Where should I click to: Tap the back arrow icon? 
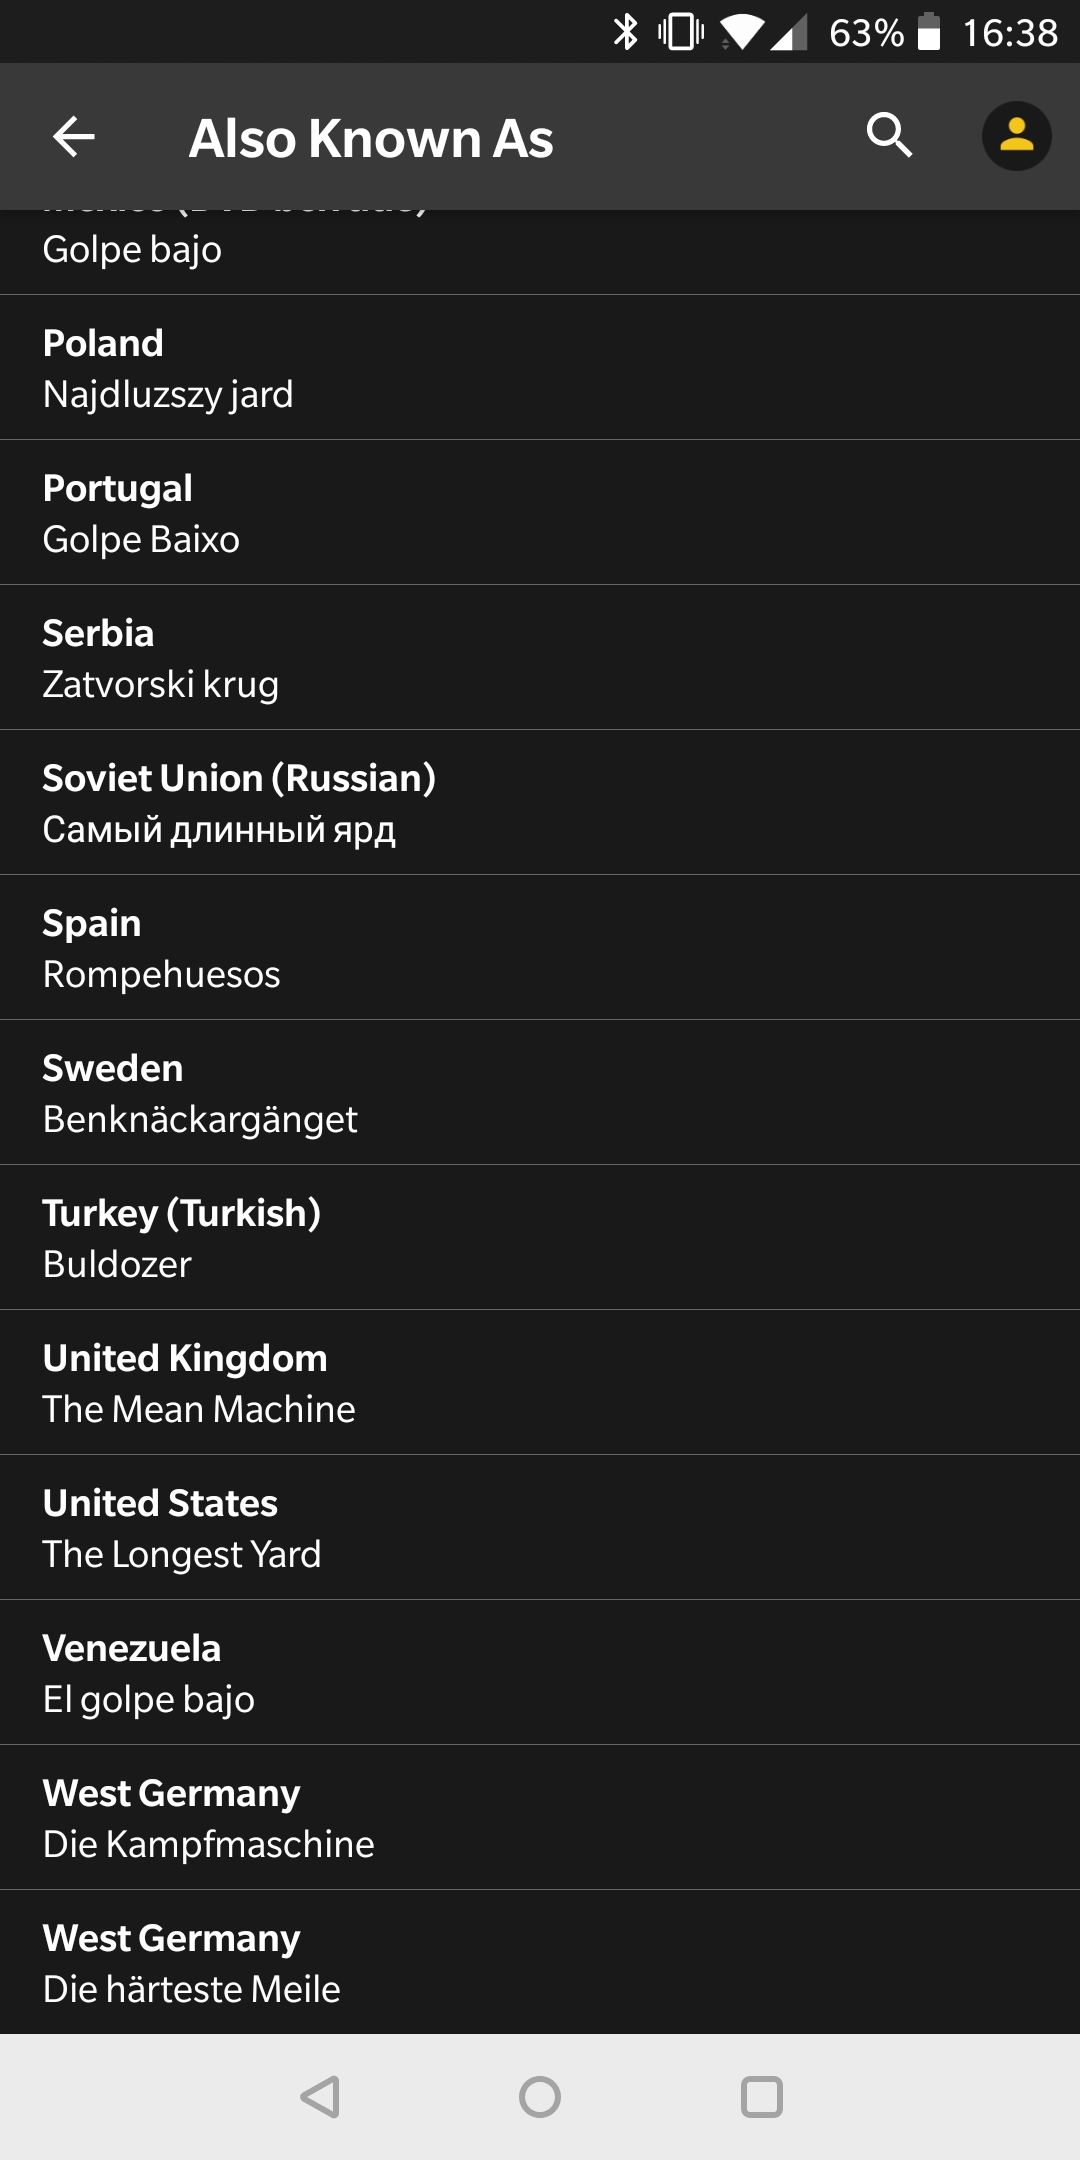point(74,137)
